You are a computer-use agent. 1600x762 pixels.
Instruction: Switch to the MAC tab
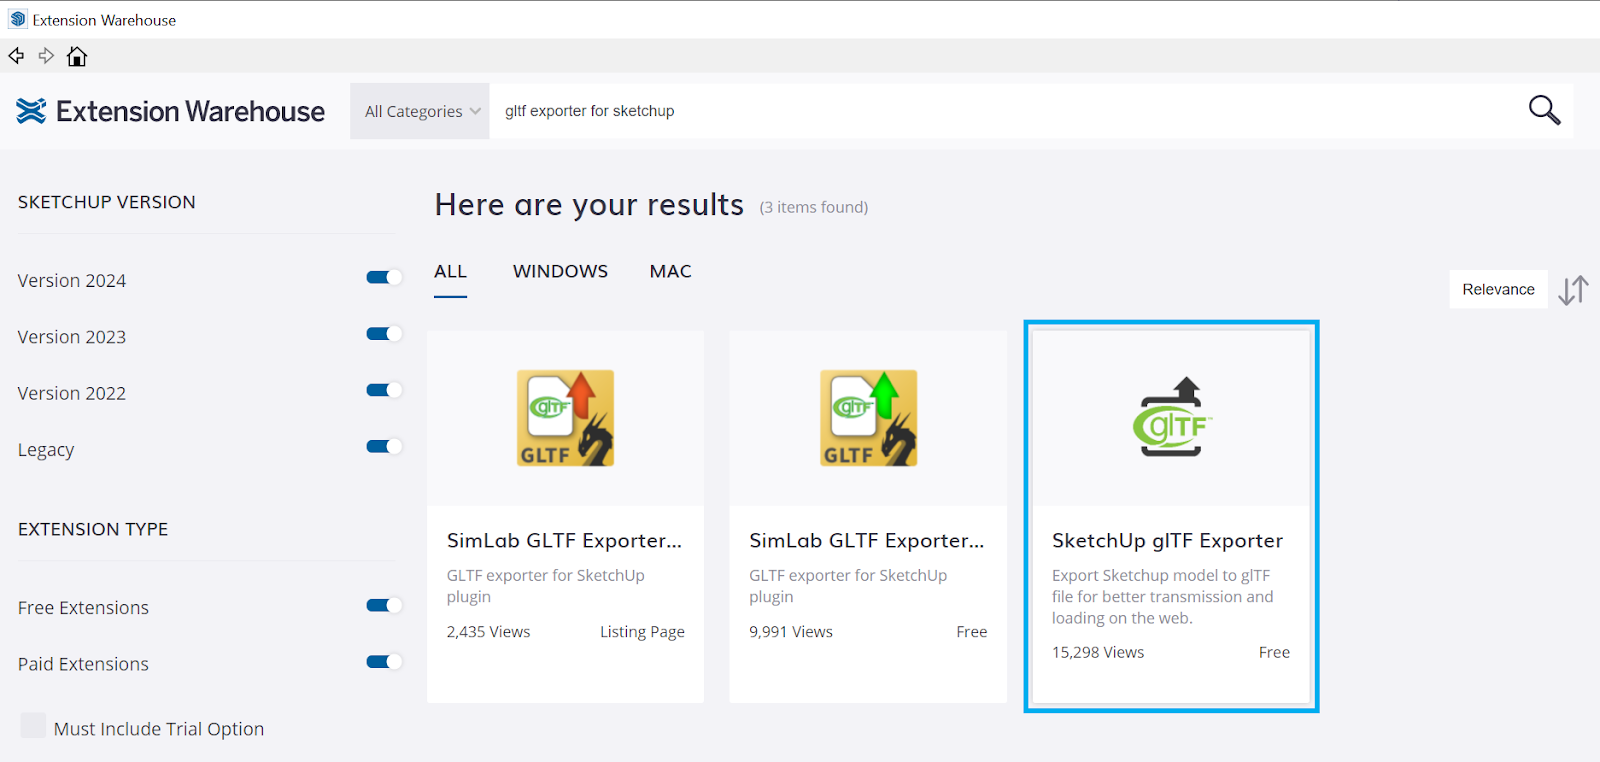tap(670, 271)
